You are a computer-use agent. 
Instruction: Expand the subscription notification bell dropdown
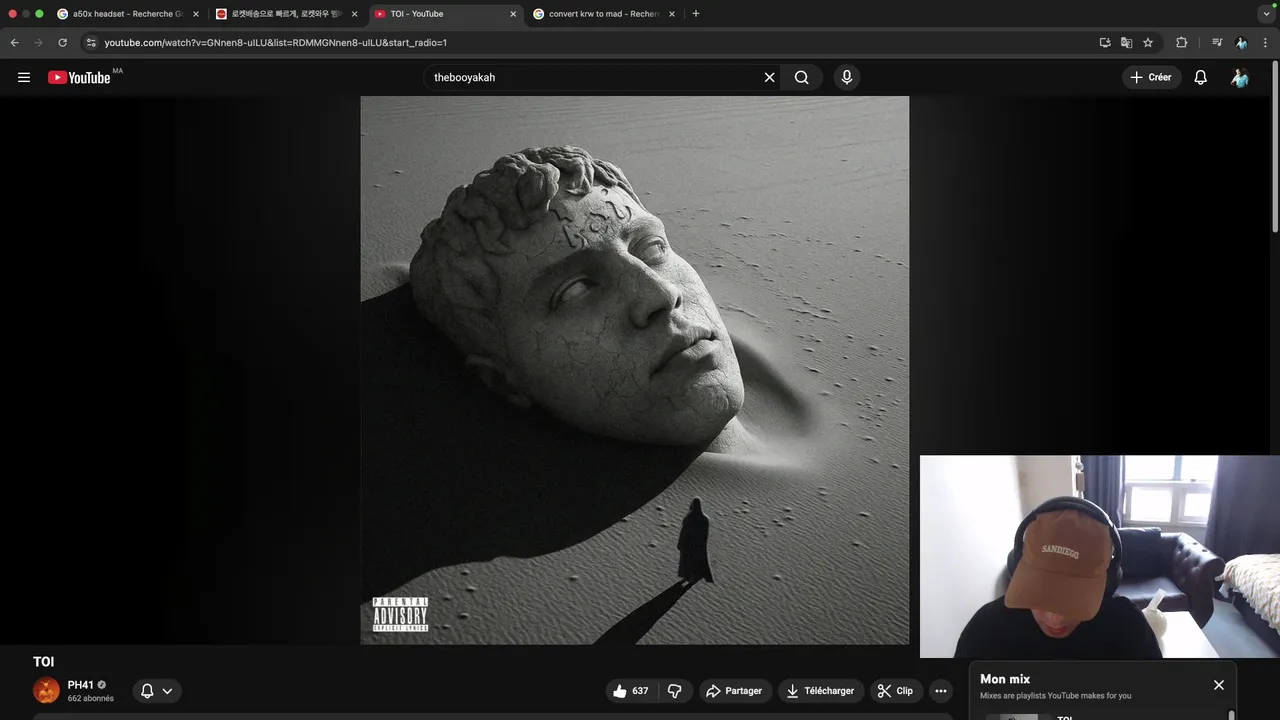point(157,691)
